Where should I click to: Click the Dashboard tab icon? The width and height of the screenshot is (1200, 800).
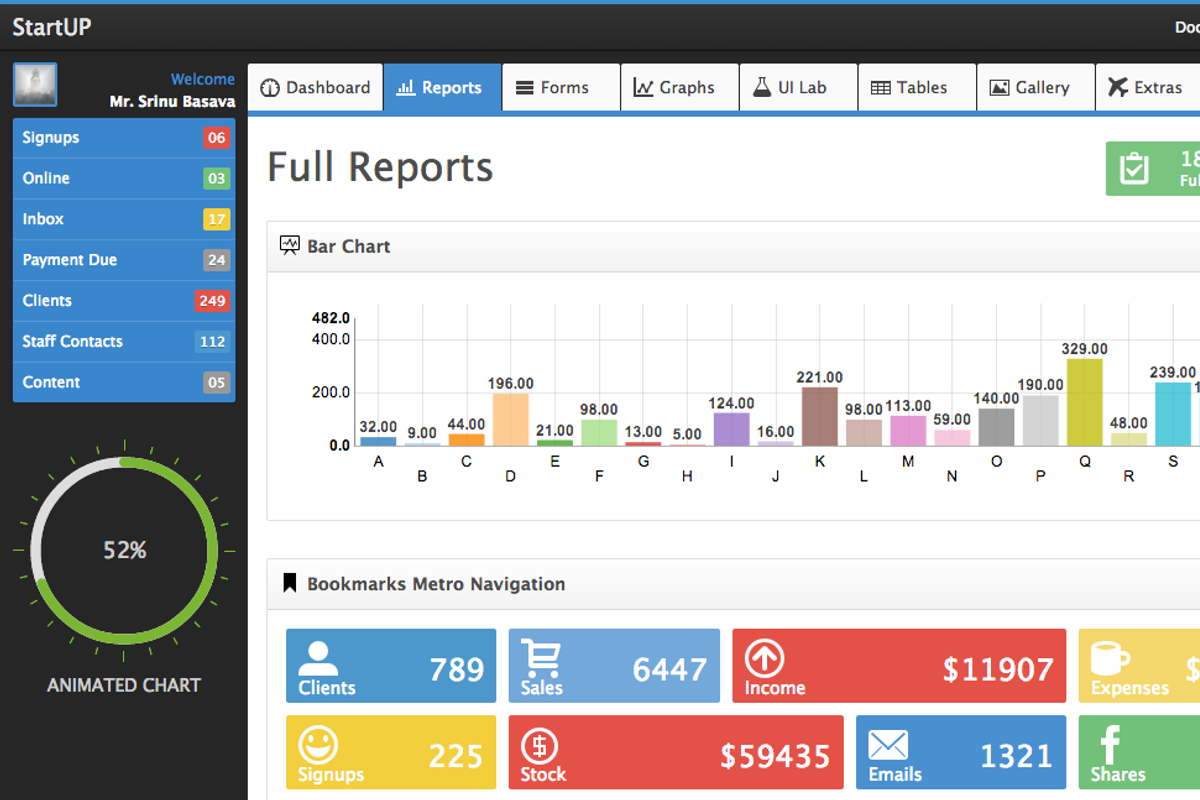[x=269, y=88]
